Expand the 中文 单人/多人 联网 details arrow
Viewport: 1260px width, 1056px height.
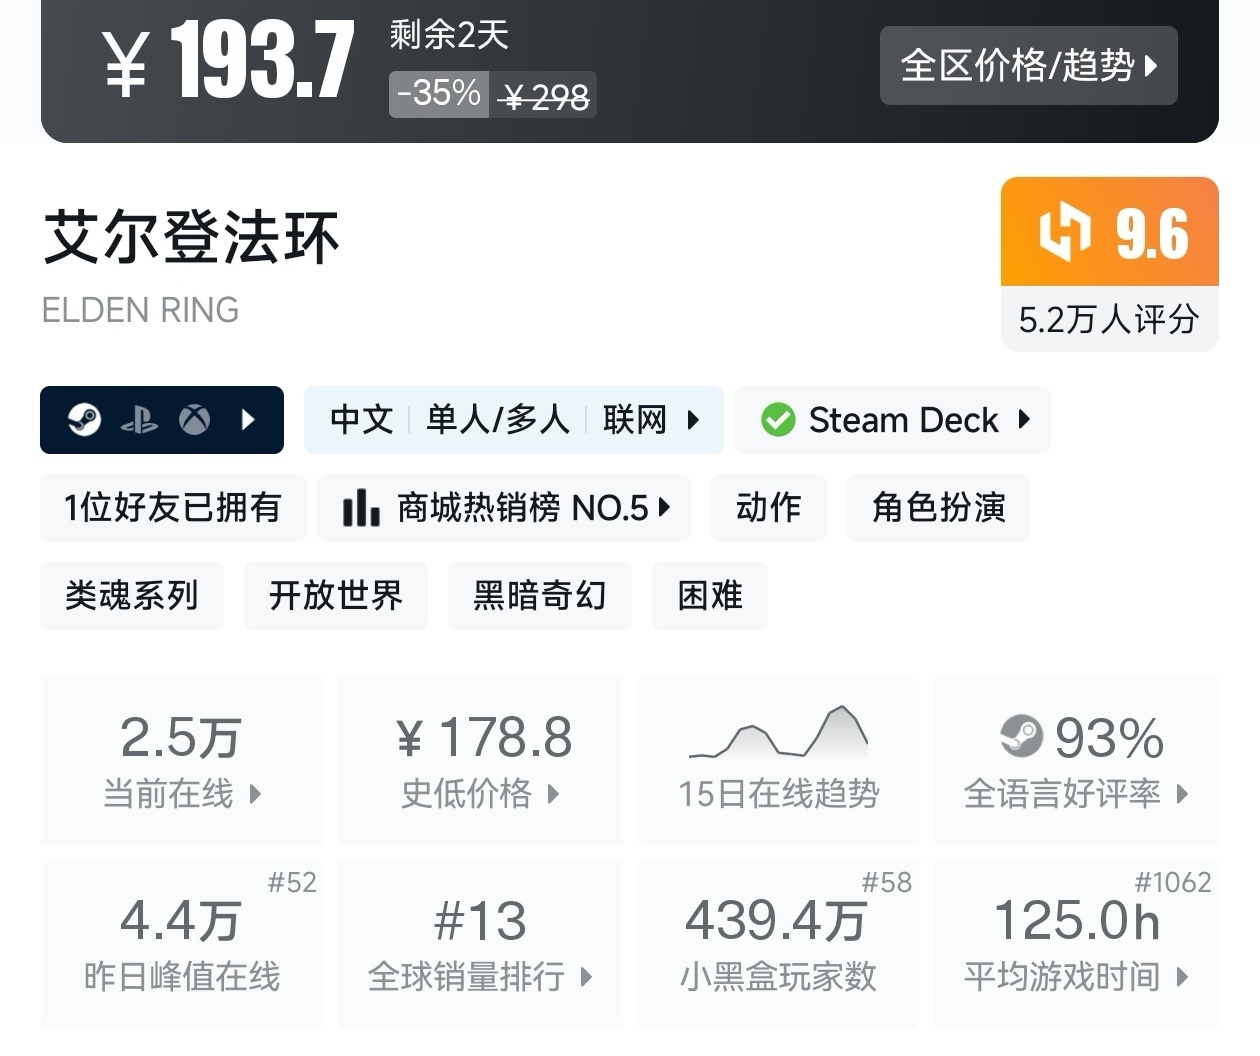pos(692,420)
